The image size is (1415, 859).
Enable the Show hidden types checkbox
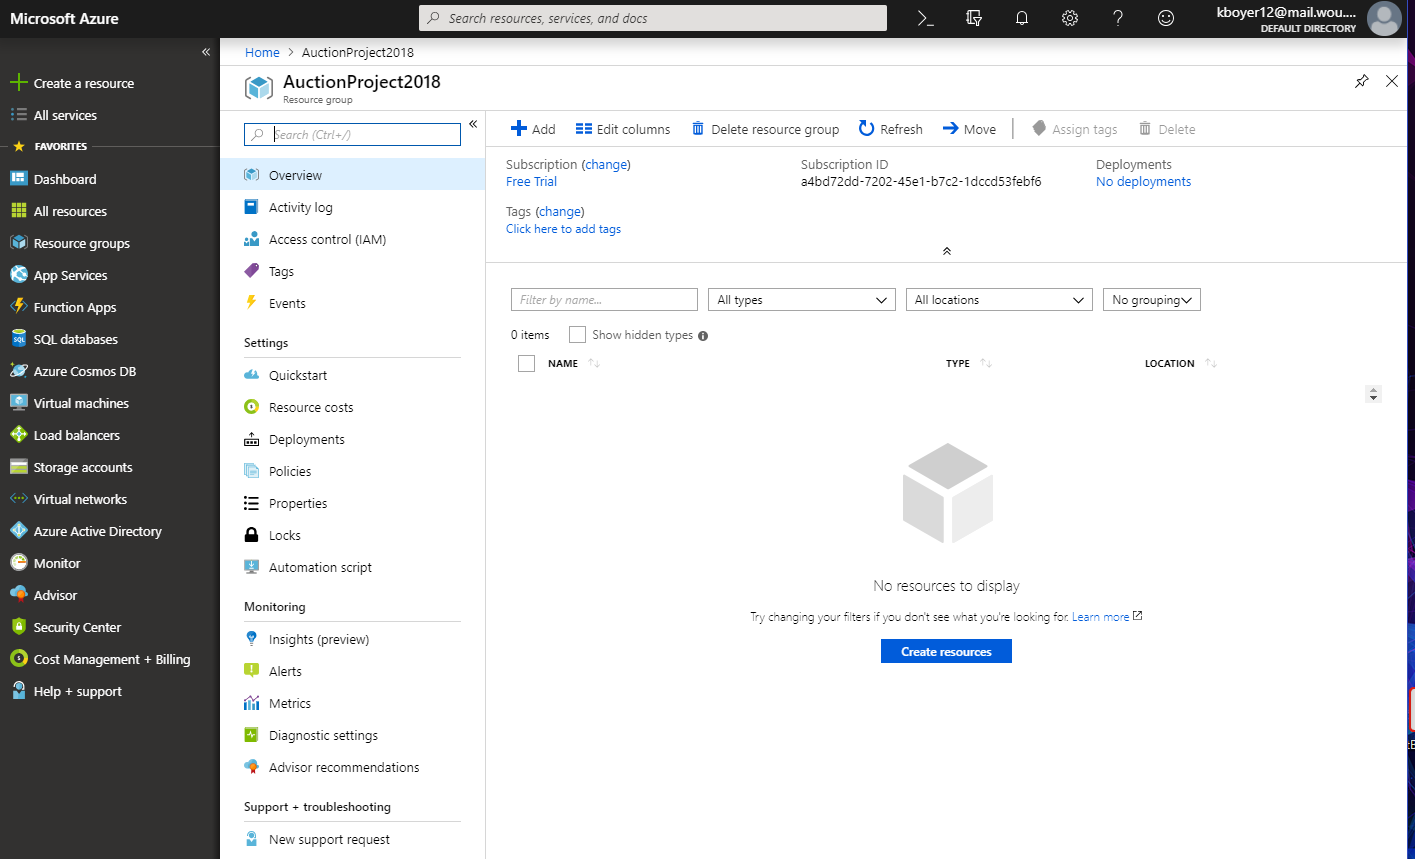[x=577, y=335]
